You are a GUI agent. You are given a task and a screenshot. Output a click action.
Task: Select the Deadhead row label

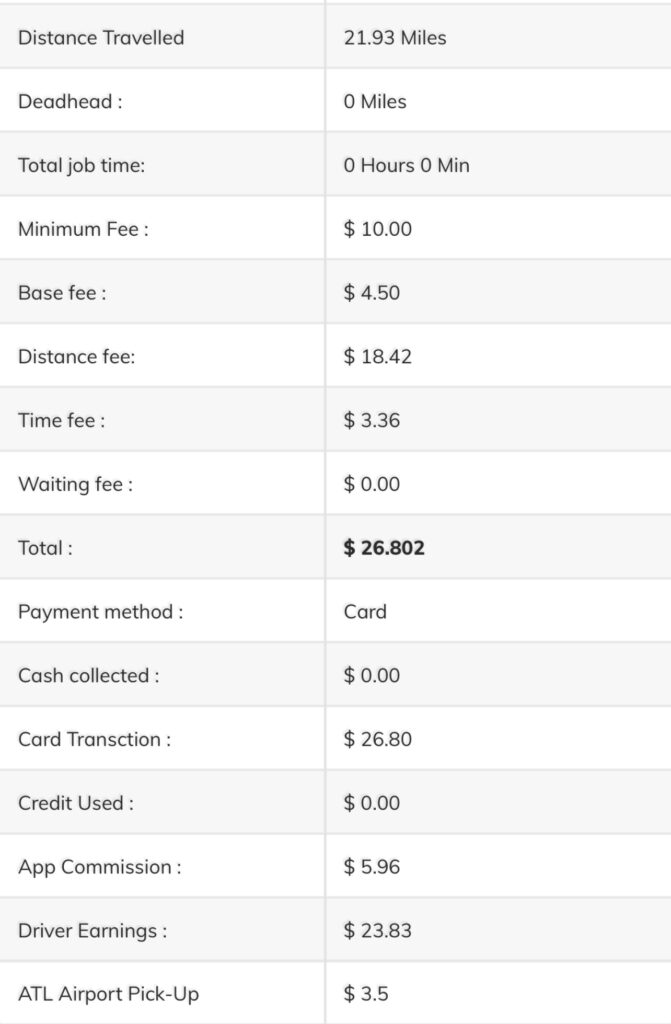point(70,101)
